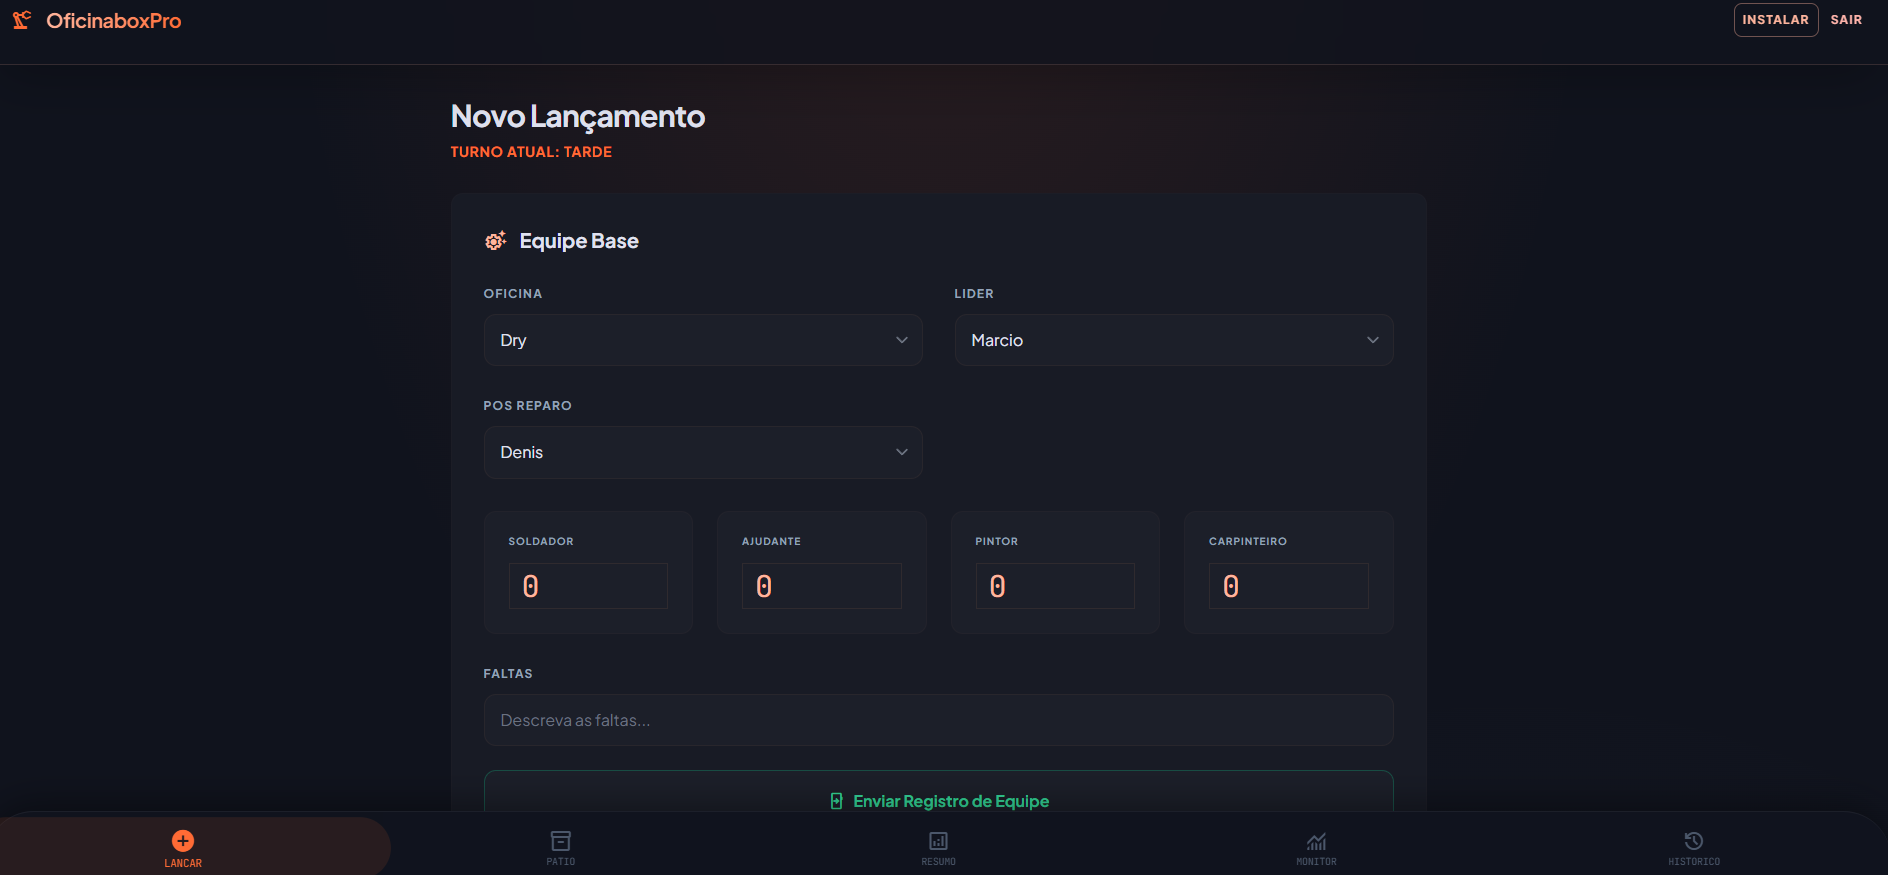The width and height of the screenshot is (1888, 875).
Task: Focus the Ajudante count field
Action: click(x=822, y=586)
